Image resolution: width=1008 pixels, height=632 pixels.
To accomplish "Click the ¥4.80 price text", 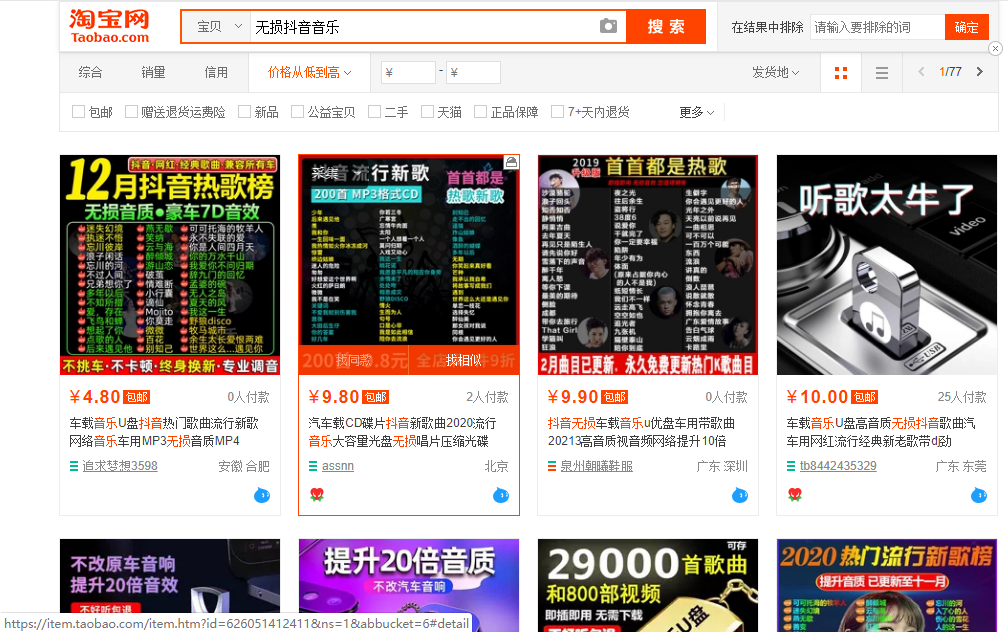I will pyautogui.click(x=94, y=397).
